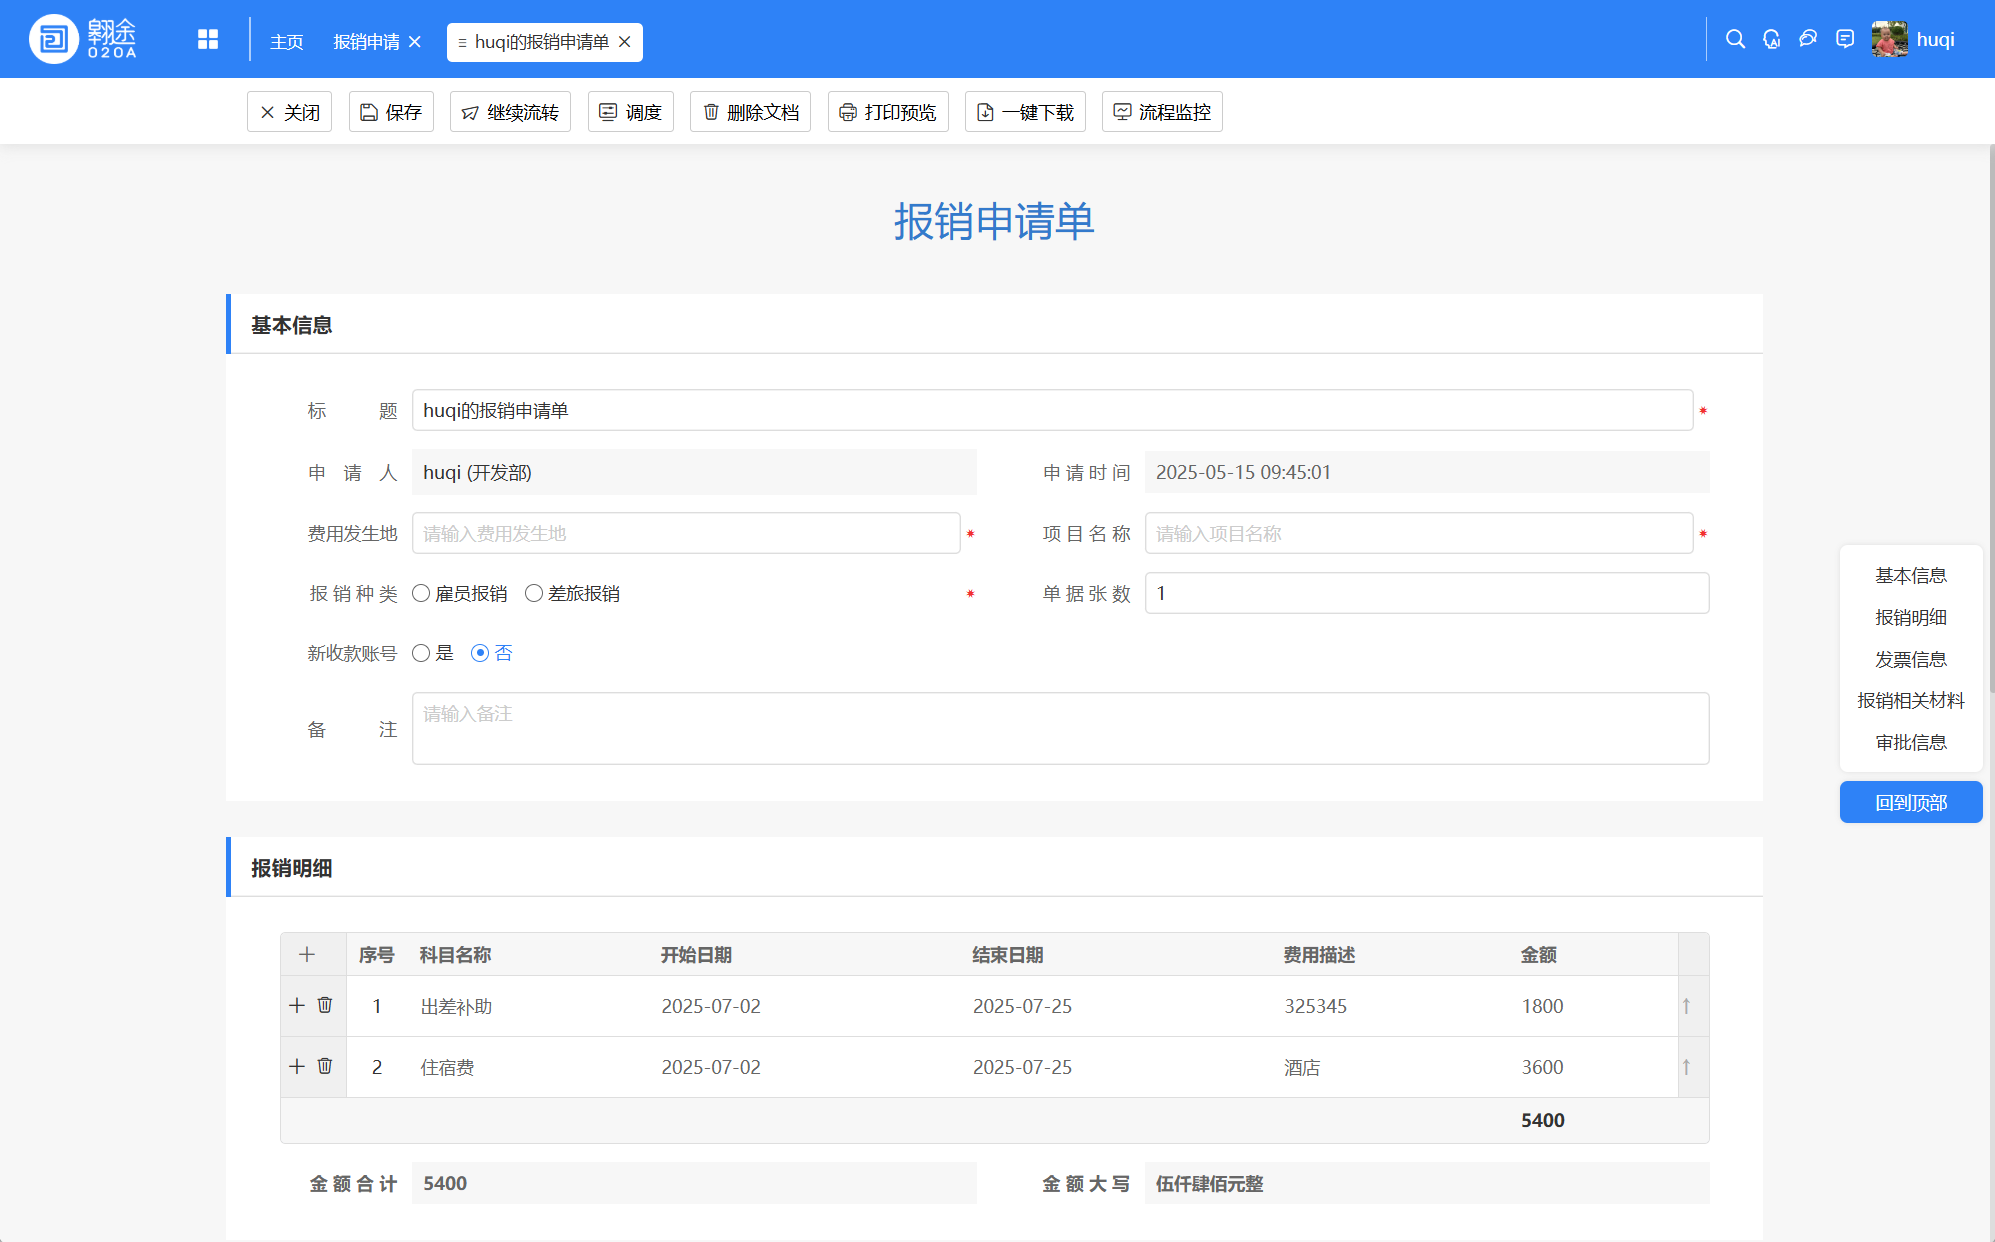
Task: Click the search magnifier icon
Action: (1735, 40)
